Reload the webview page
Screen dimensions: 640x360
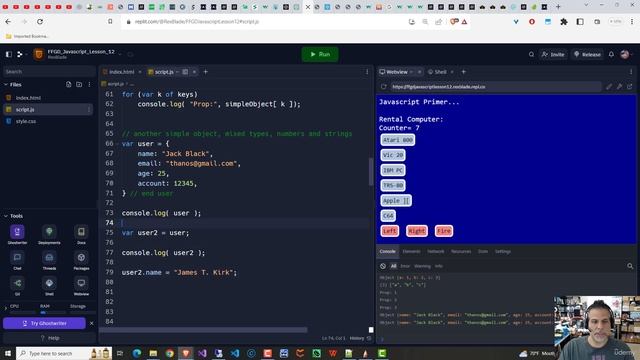[x=384, y=87]
